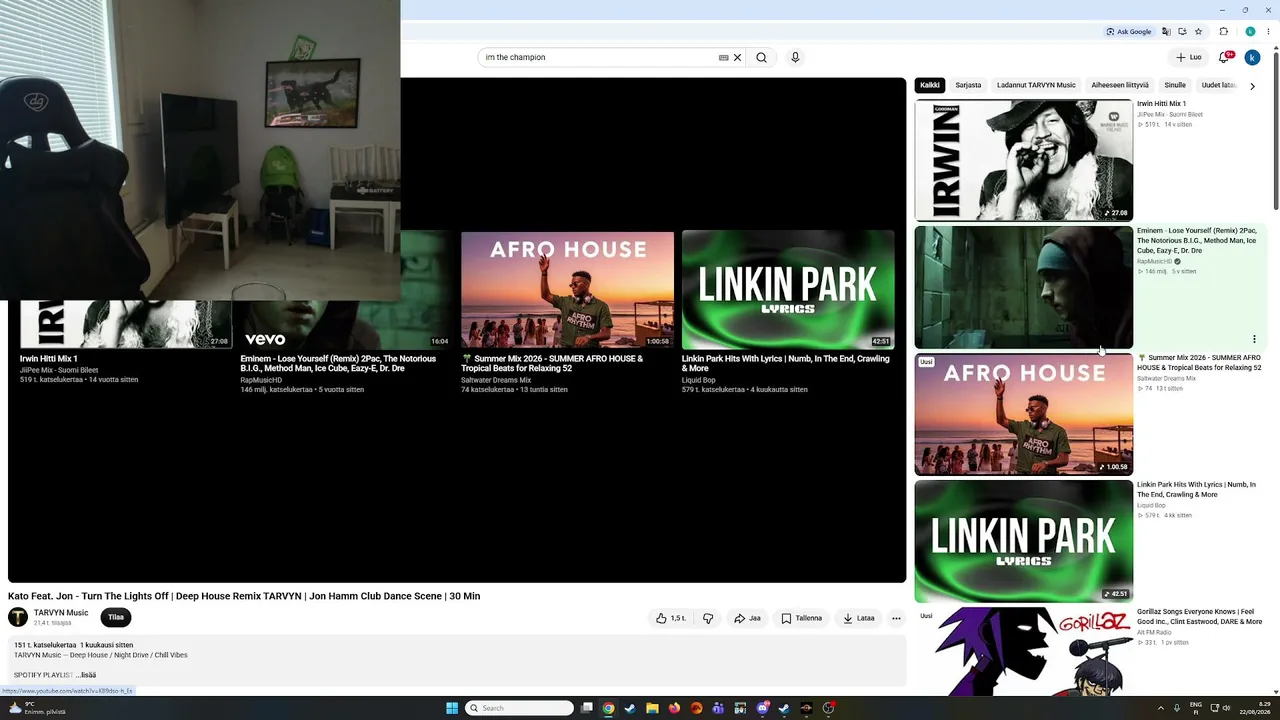Click RapMusicHD channel name in sidebar

point(1154,262)
